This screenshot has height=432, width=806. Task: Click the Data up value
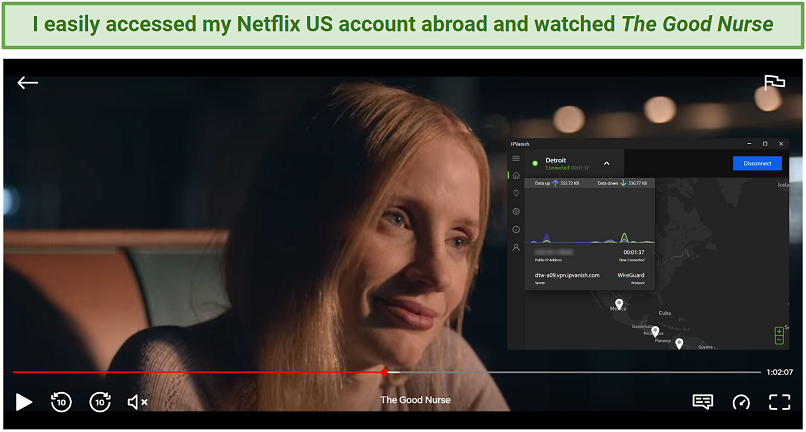point(569,183)
